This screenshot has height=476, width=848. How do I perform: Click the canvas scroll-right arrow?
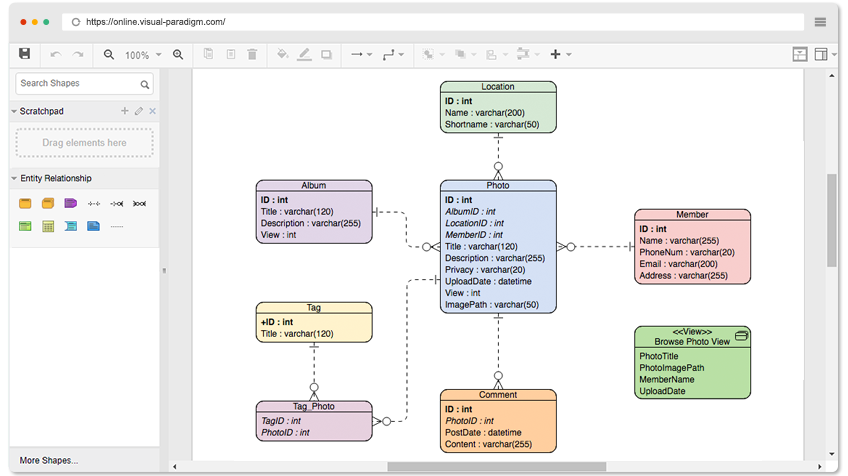pos(819,466)
